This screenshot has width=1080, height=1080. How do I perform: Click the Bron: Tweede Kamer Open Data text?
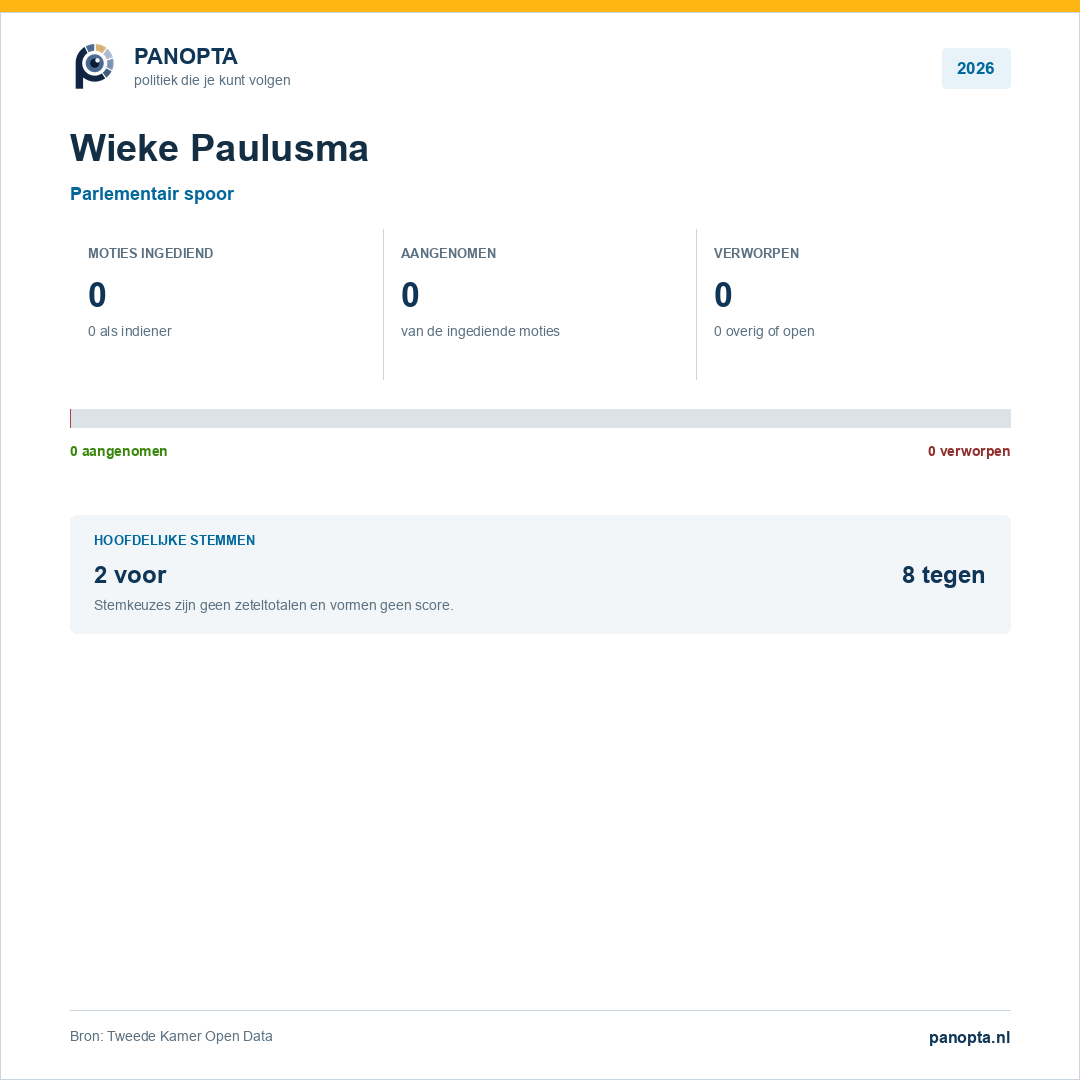point(171,1036)
